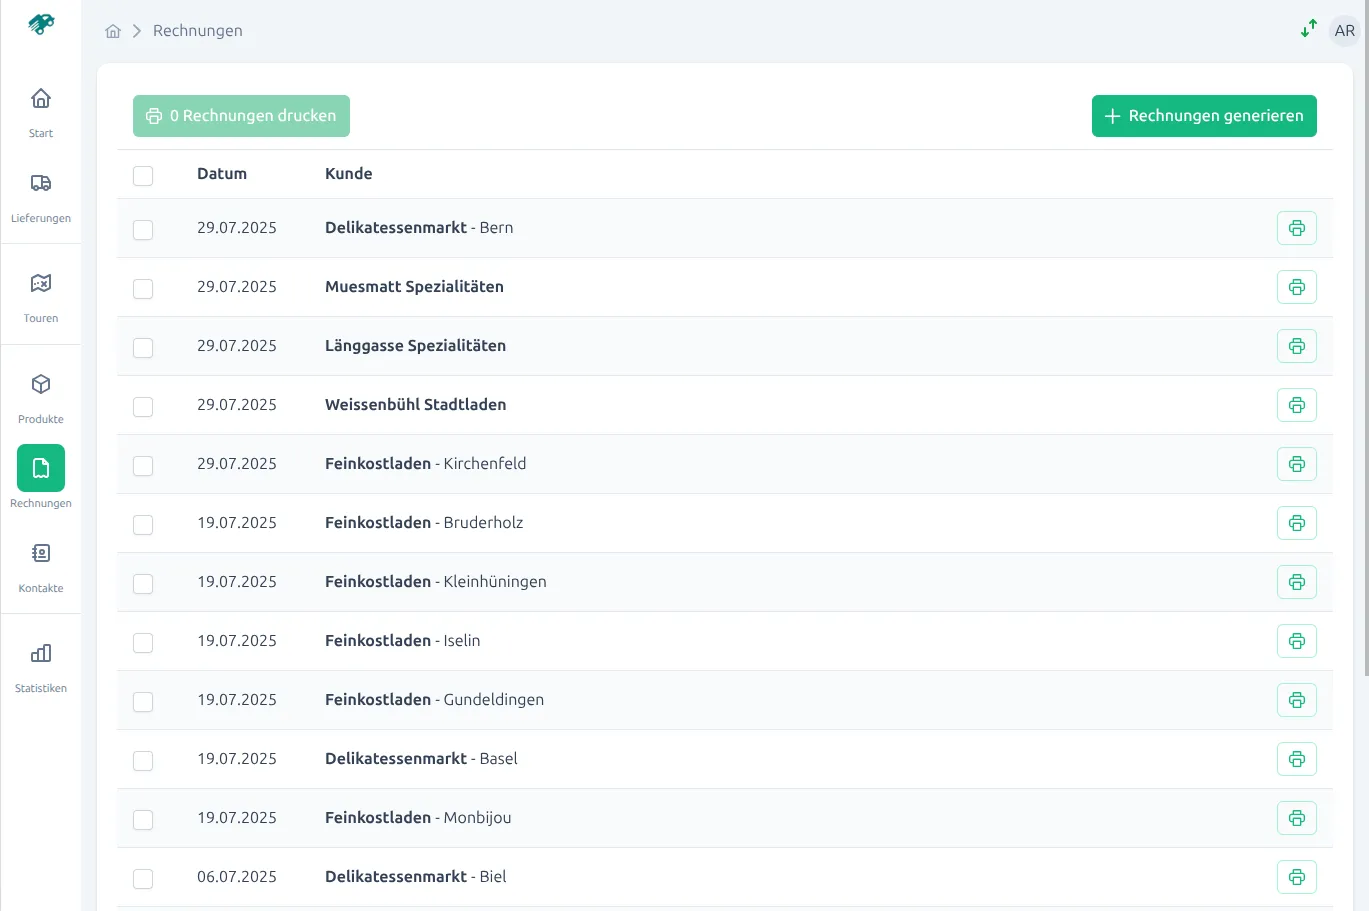The width and height of the screenshot is (1369, 911).
Task: Open Rechnungen via the breadcrumb
Action: click(x=197, y=30)
